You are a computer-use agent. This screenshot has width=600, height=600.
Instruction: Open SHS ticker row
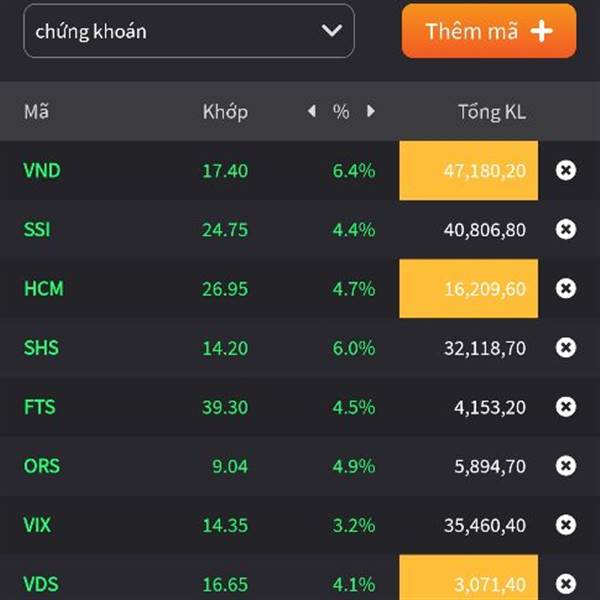pyautogui.click(x=300, y=347)
